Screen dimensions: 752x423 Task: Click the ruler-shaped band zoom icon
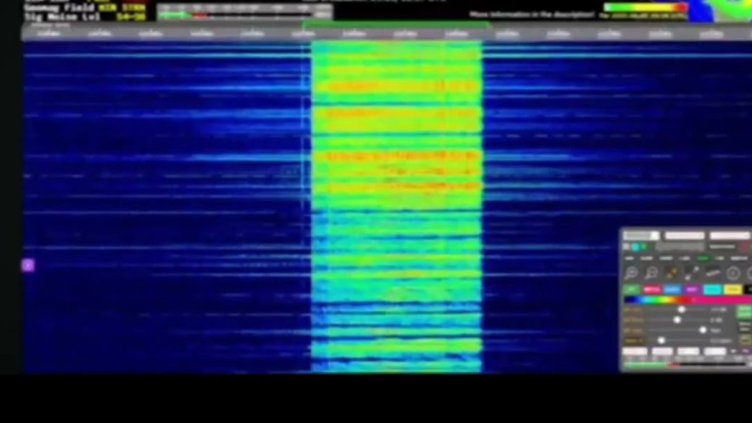click(x=712, y=273)
